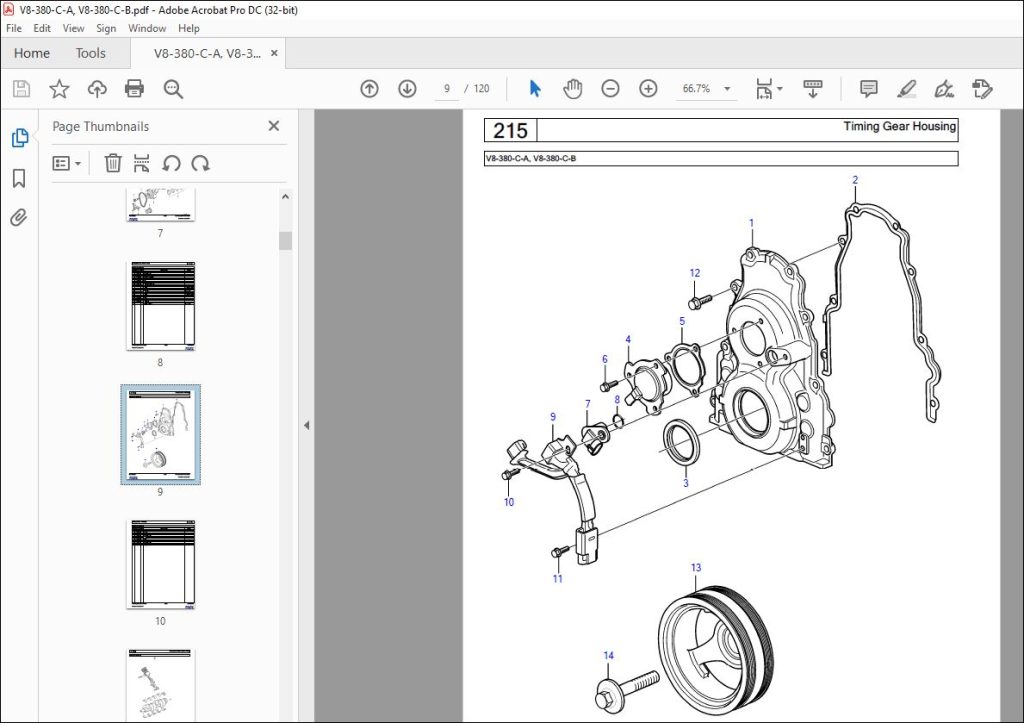Open the Sign menu
The image size is (1024, 723).
[x=106, y=28]
